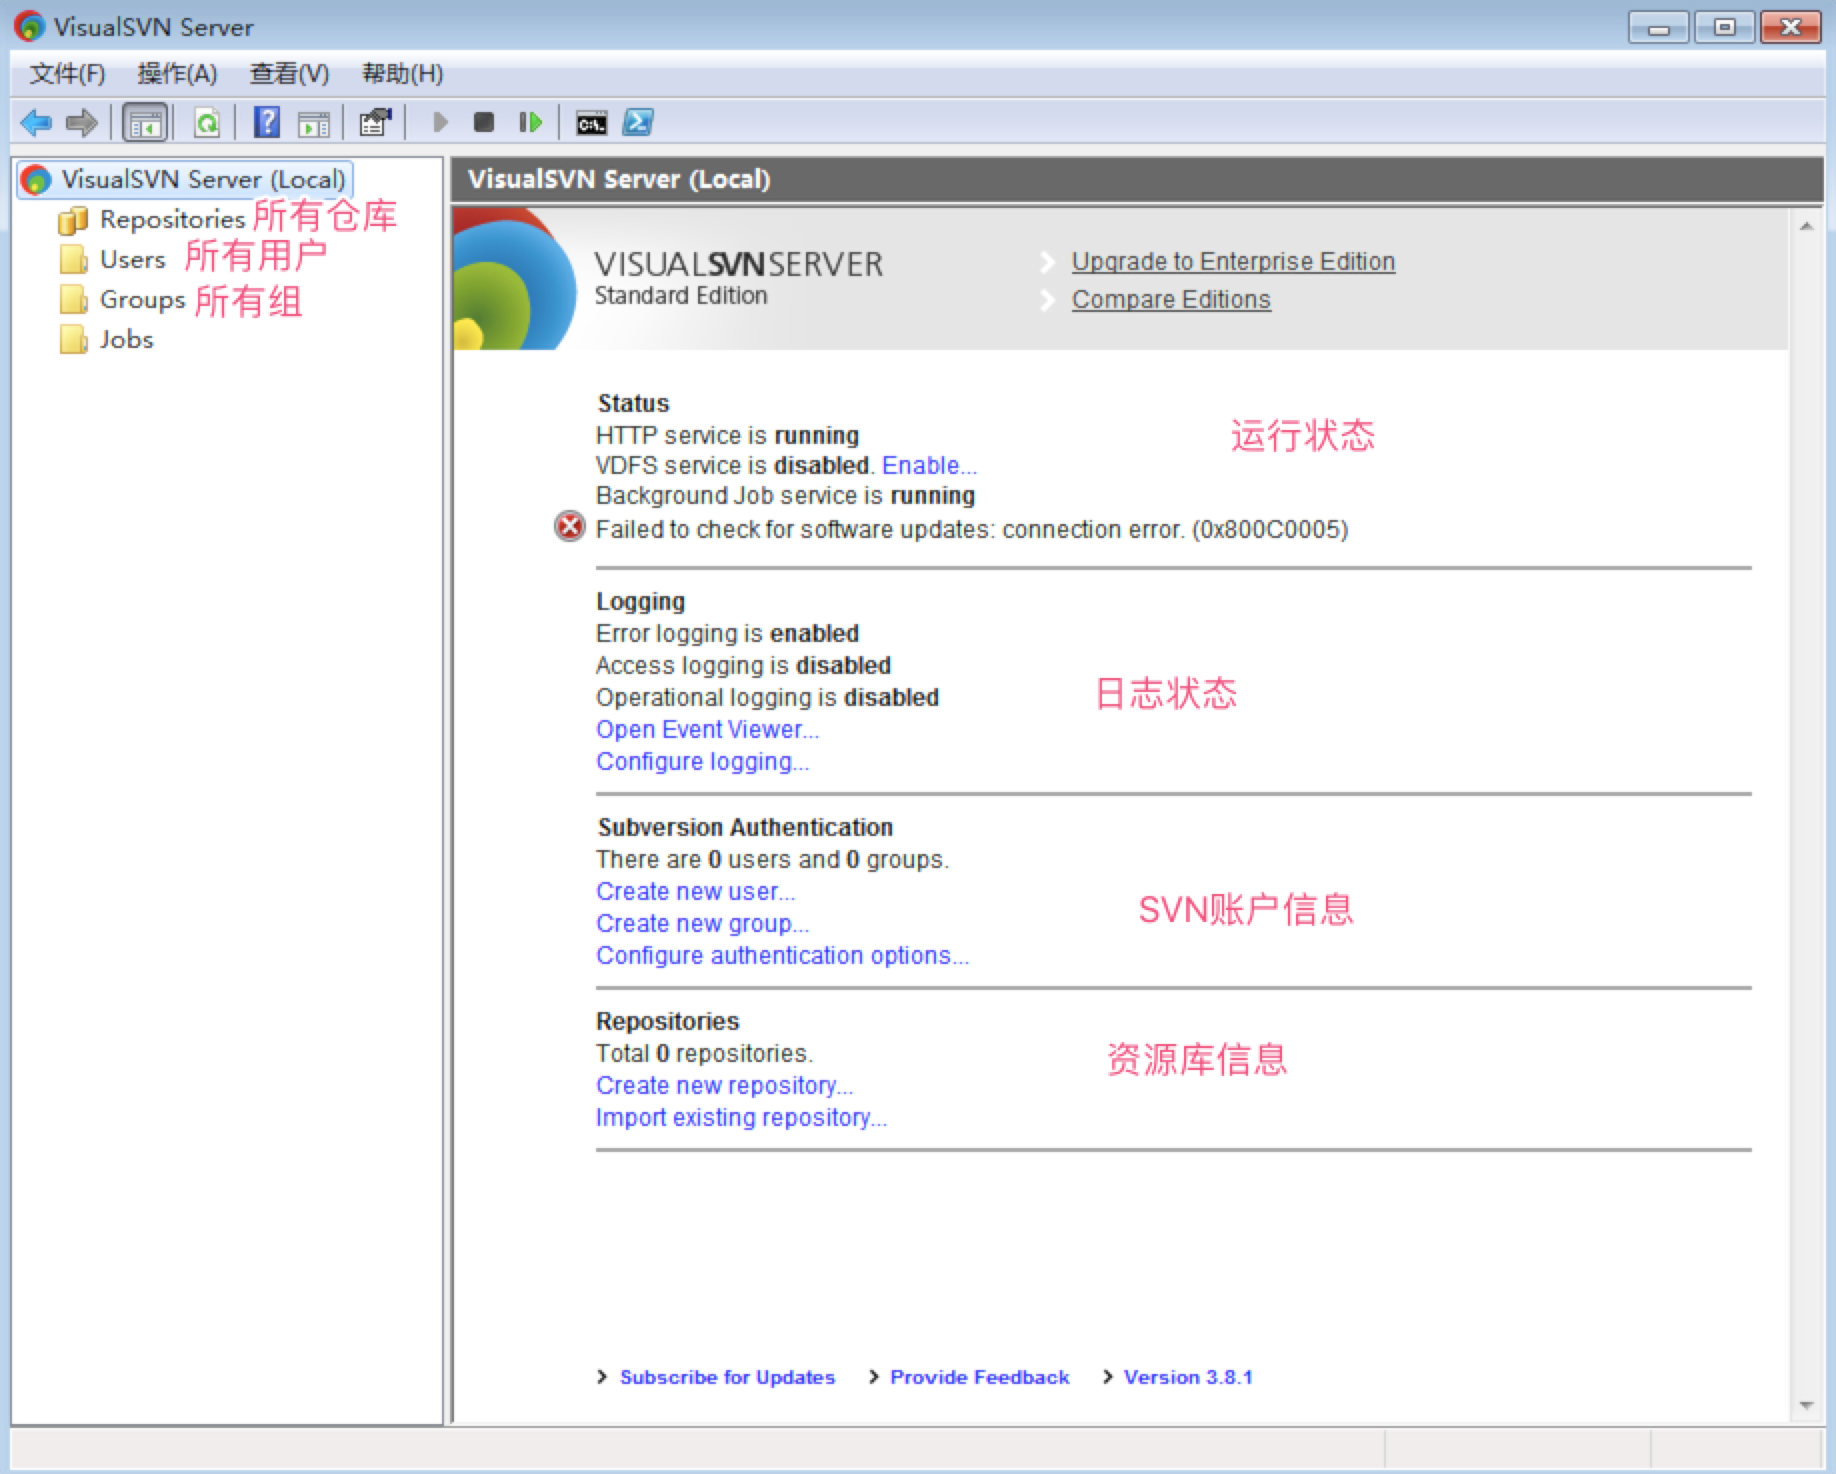
Task: Select Repositories in the tree
Action: [x=171, y=219]
